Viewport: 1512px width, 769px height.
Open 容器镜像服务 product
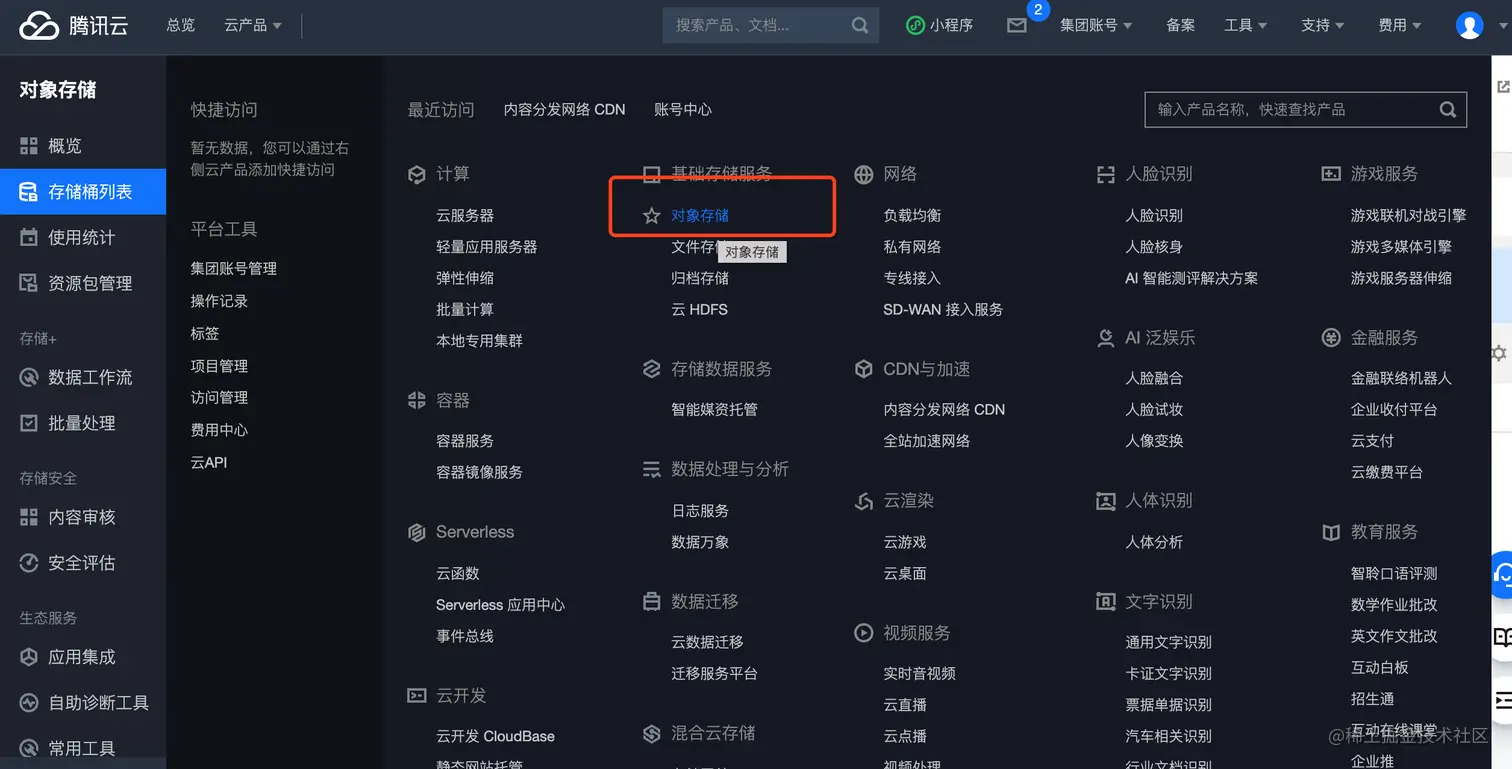[479, 472]
